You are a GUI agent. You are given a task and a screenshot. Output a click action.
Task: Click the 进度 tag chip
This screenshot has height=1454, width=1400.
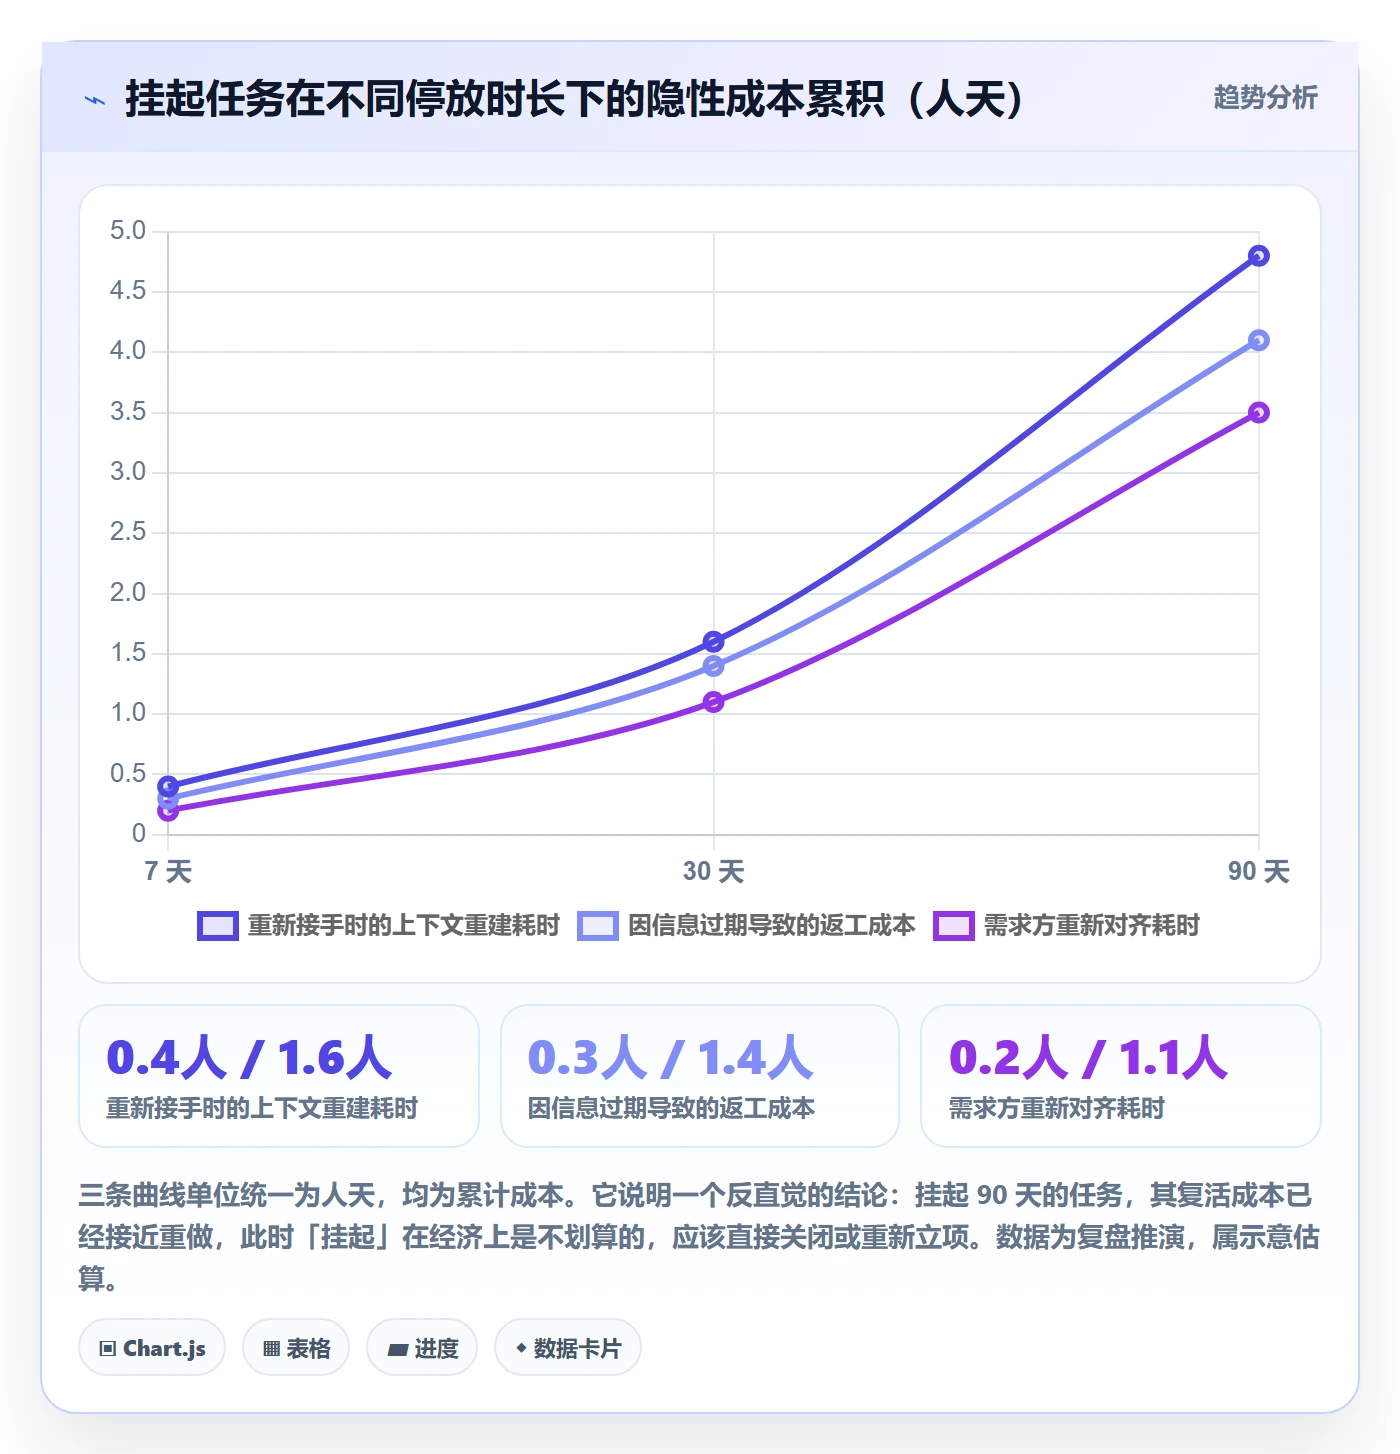click(422, 1348)
